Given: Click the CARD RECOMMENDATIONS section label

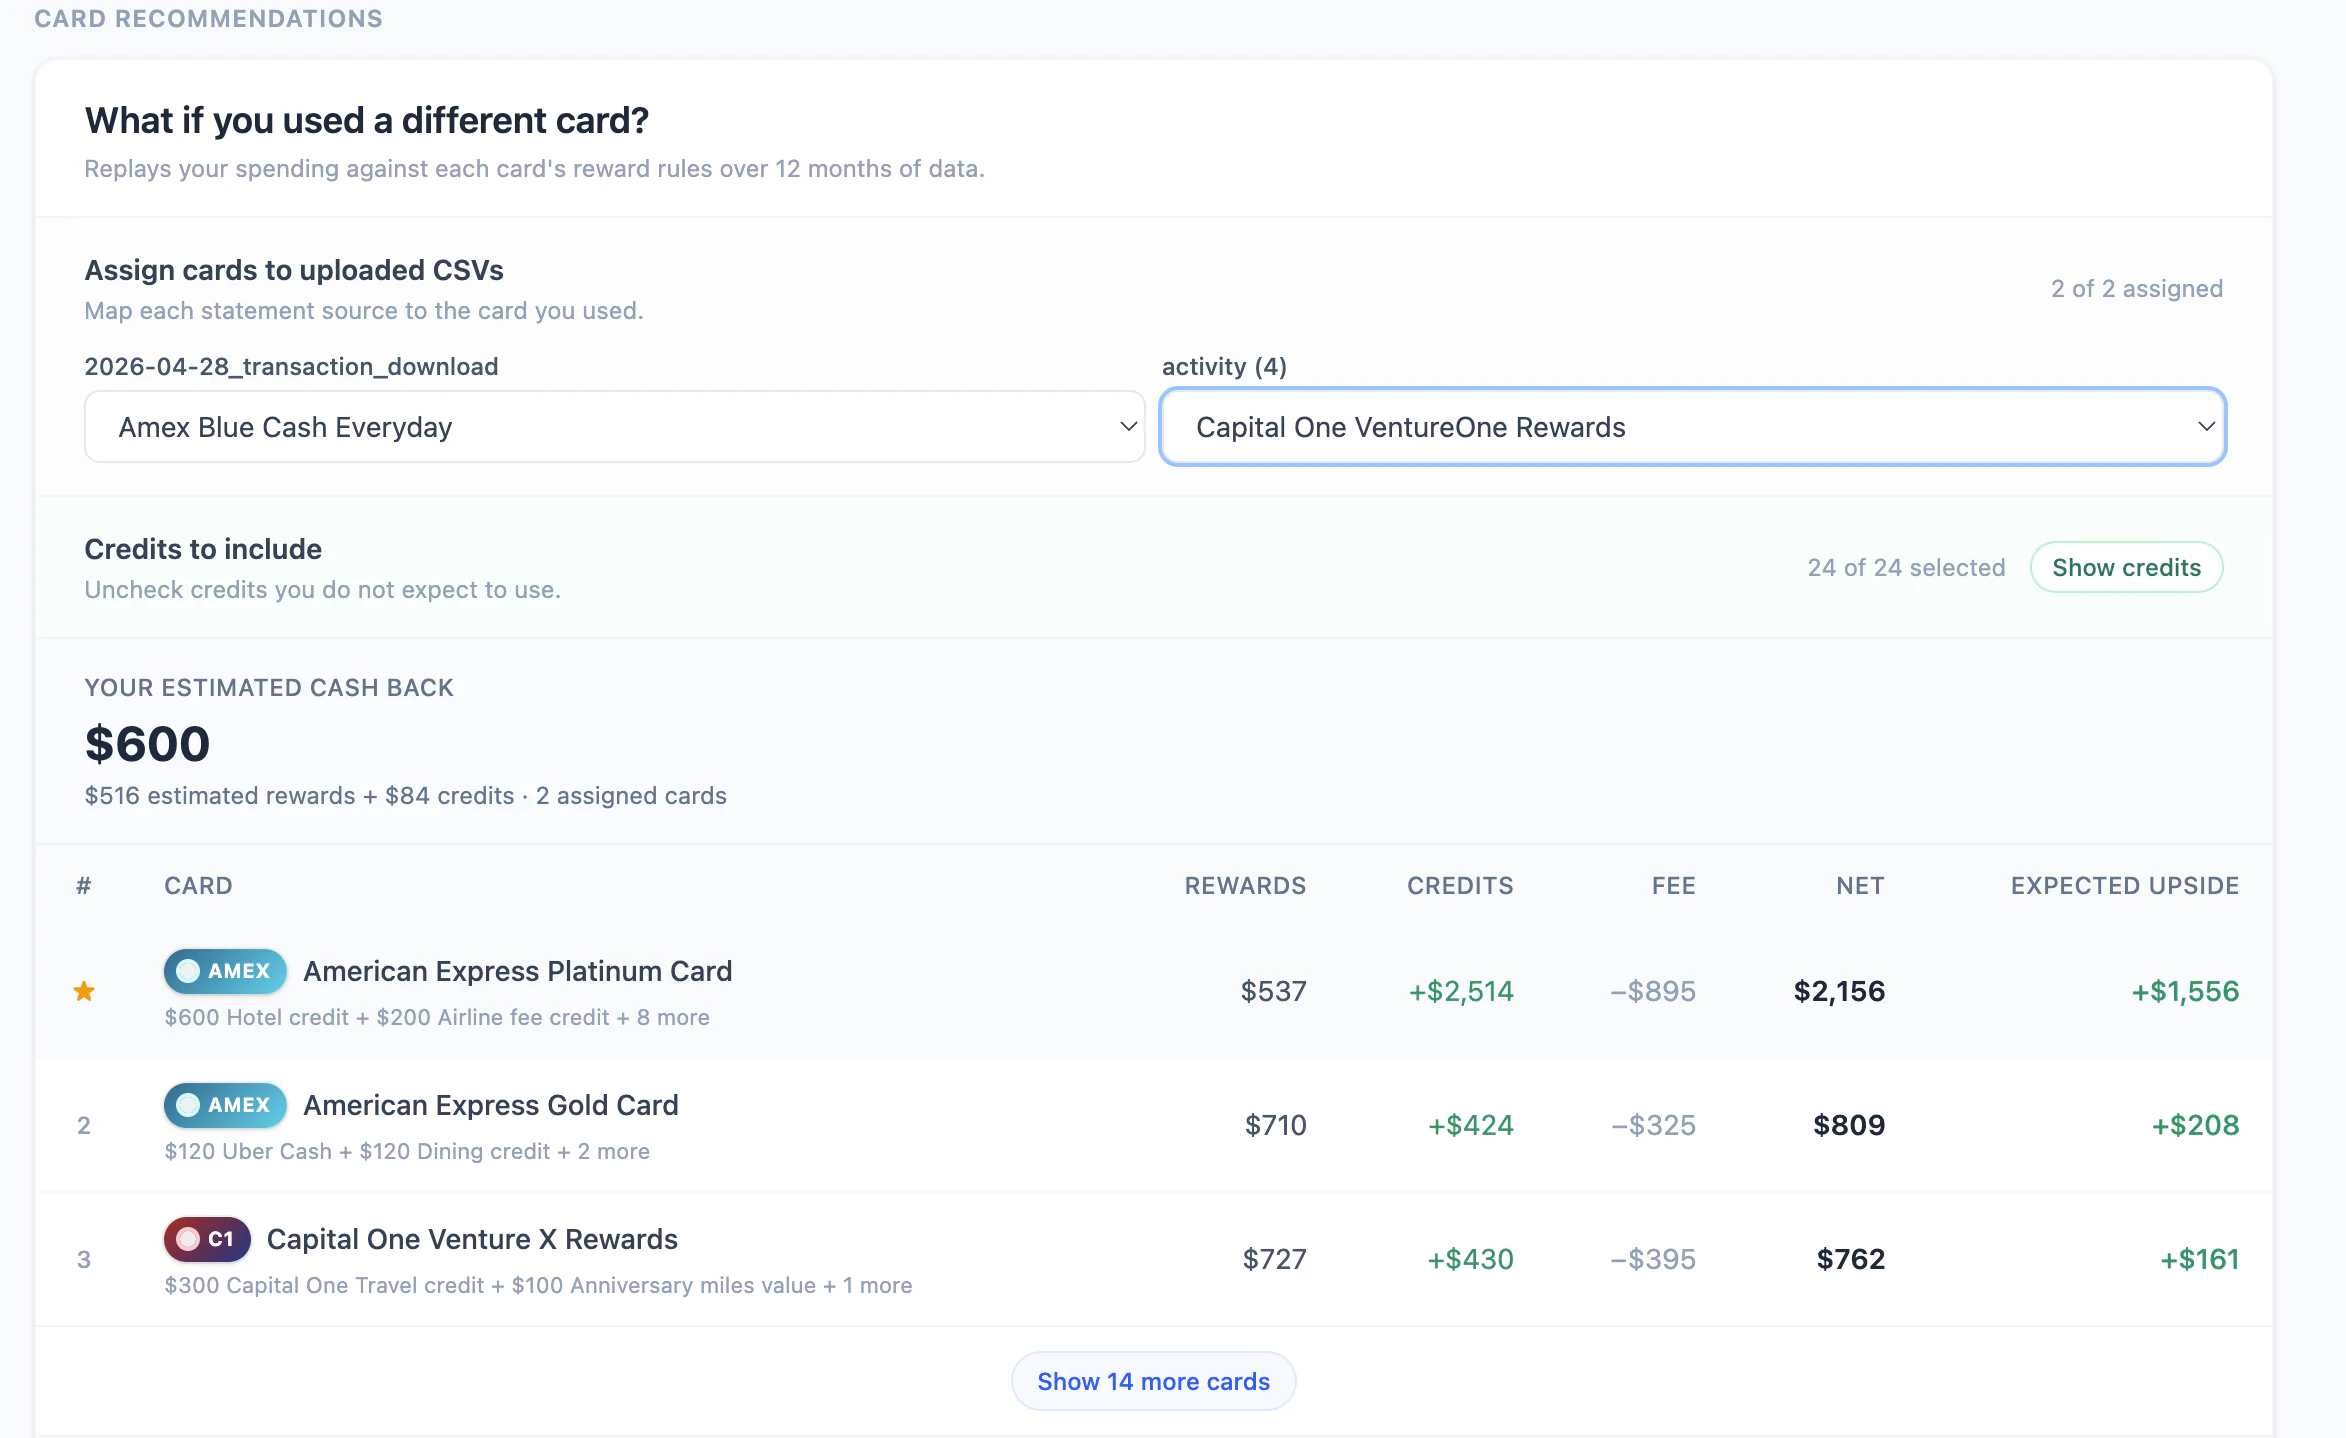Looking at the screenshot, I should click(x=208, y=18).
